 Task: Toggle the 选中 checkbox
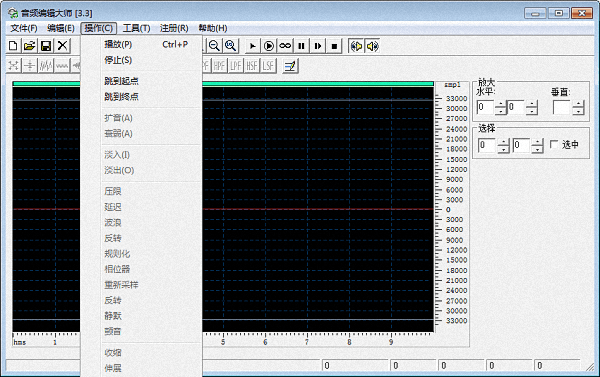(554, 144)
